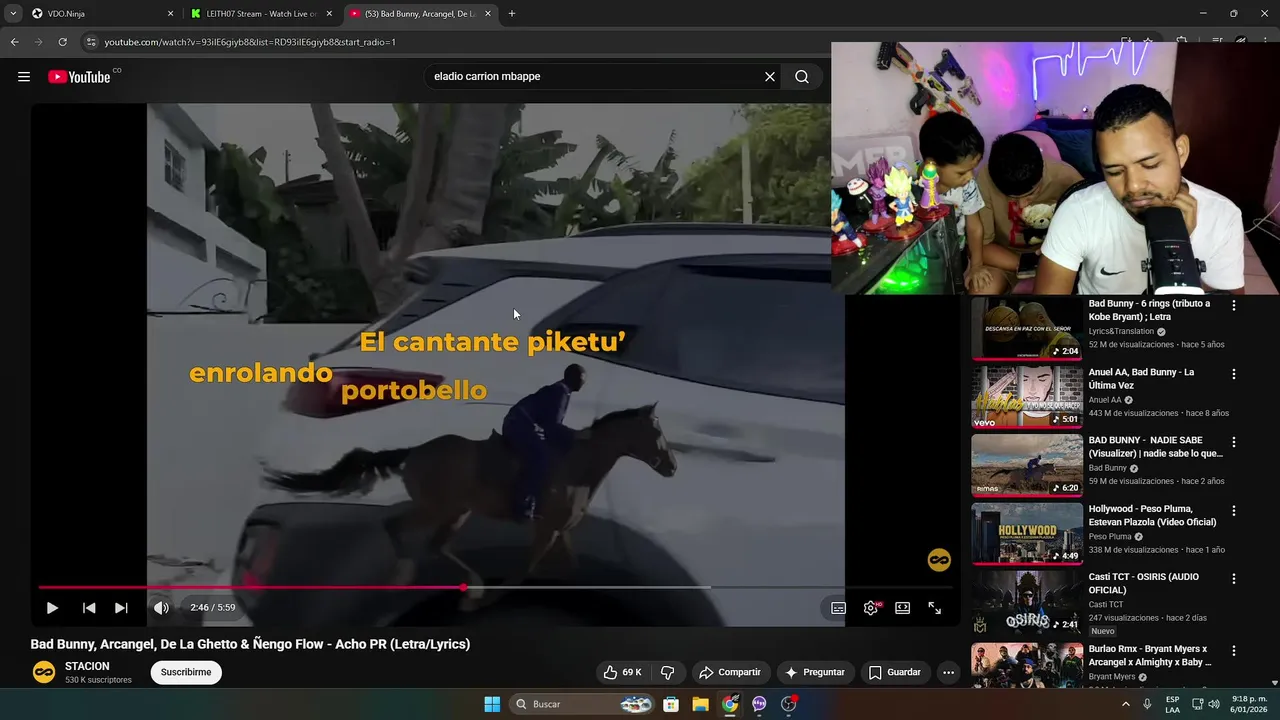Close the VDO.Ninja tab
This screenshot has width=1280, height=720.
click(170, 14)
